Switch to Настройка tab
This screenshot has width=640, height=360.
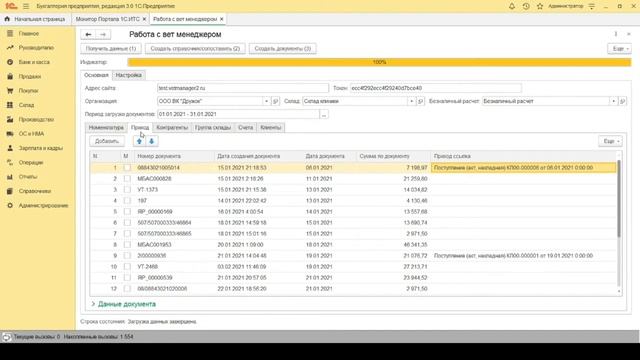pyautogui.click(x=129, y=75)
